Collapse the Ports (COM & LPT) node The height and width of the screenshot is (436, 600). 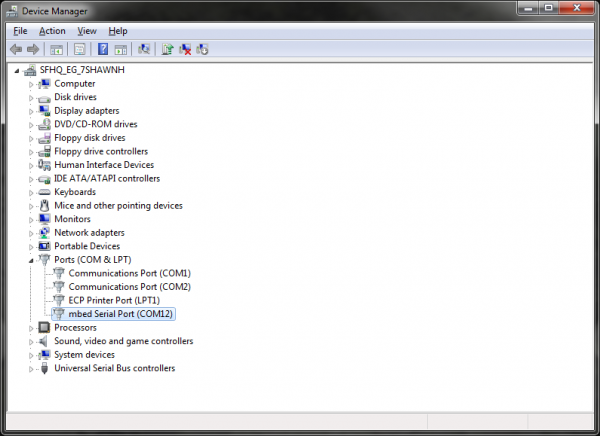[x=31, y=261]
